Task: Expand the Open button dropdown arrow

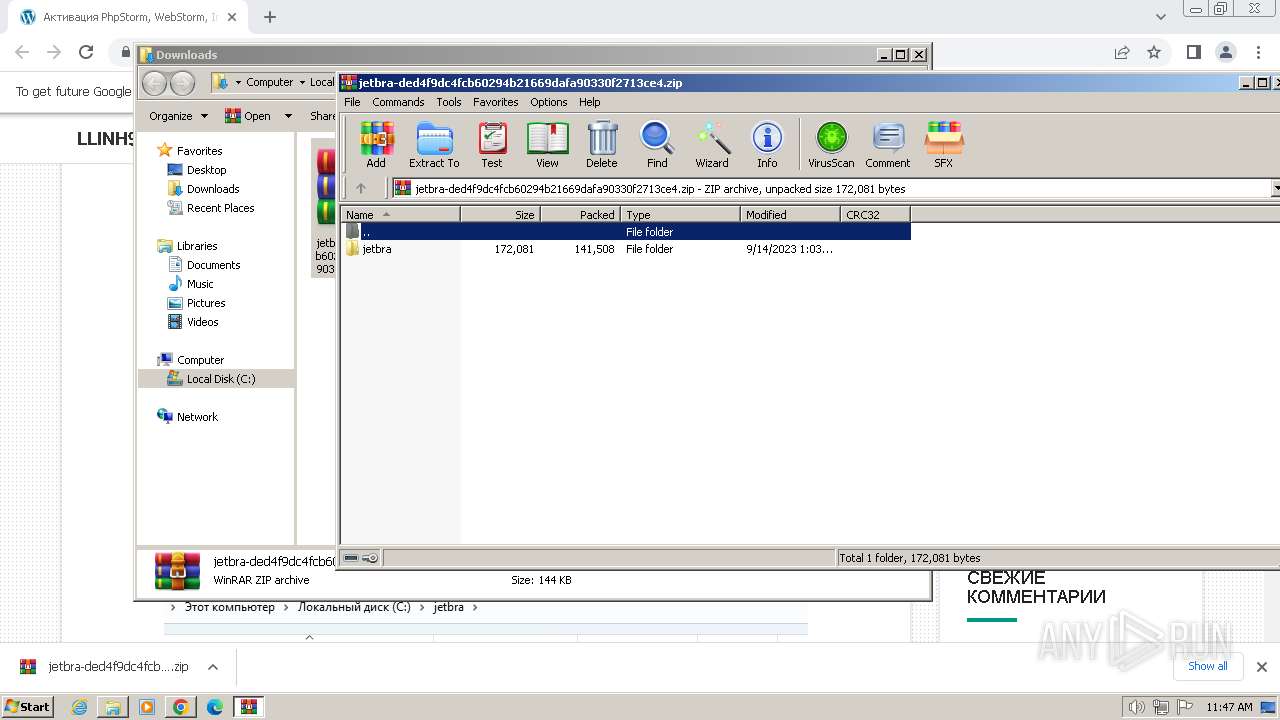Action: click(288, 116)
